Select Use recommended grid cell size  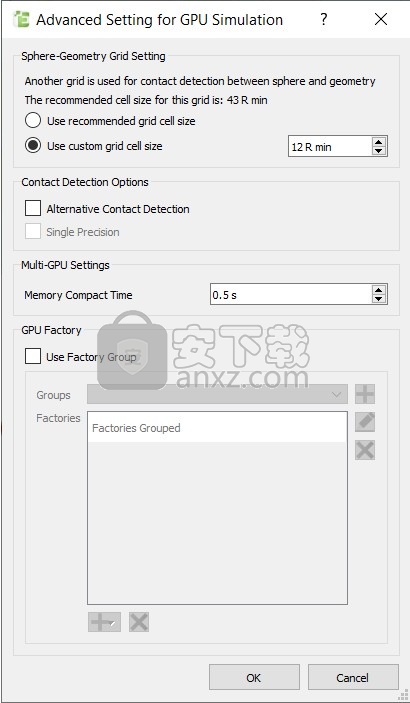(33, 121)
